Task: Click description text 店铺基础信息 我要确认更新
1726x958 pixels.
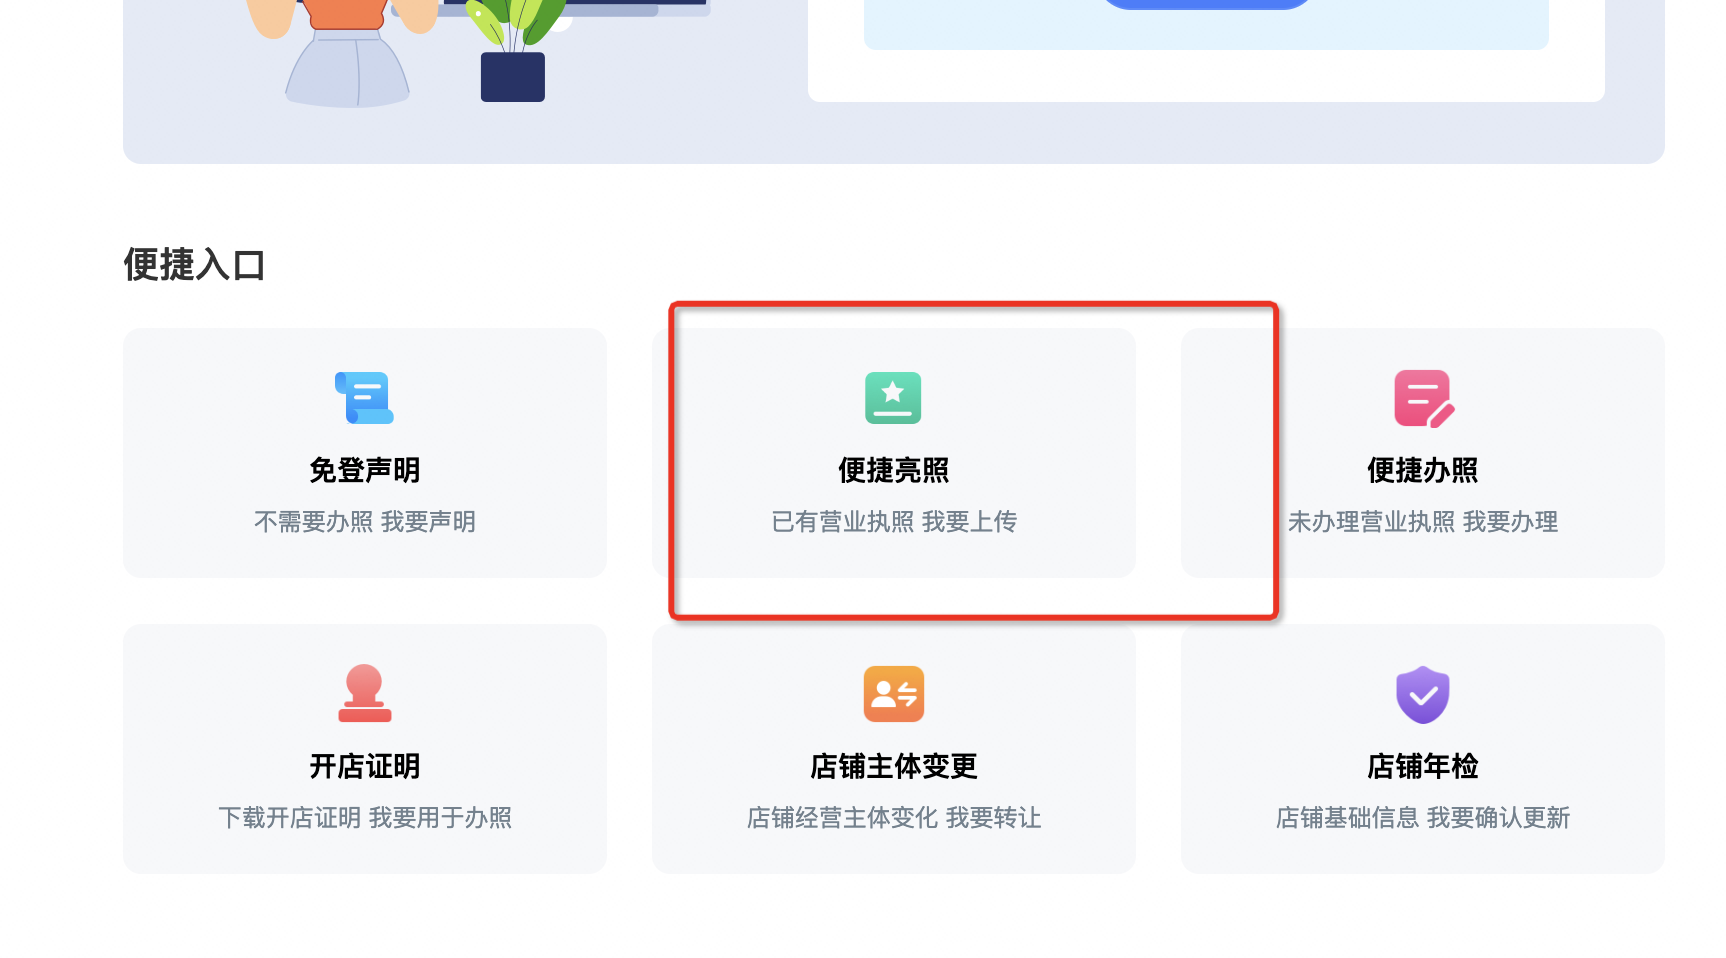Action: tap(1423, 818)
